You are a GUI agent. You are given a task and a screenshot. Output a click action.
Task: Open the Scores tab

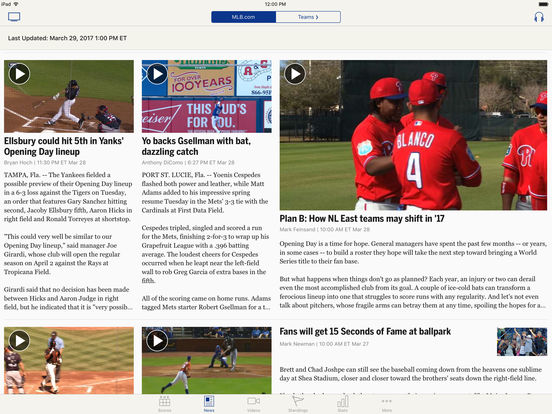[x=164, y=404]
